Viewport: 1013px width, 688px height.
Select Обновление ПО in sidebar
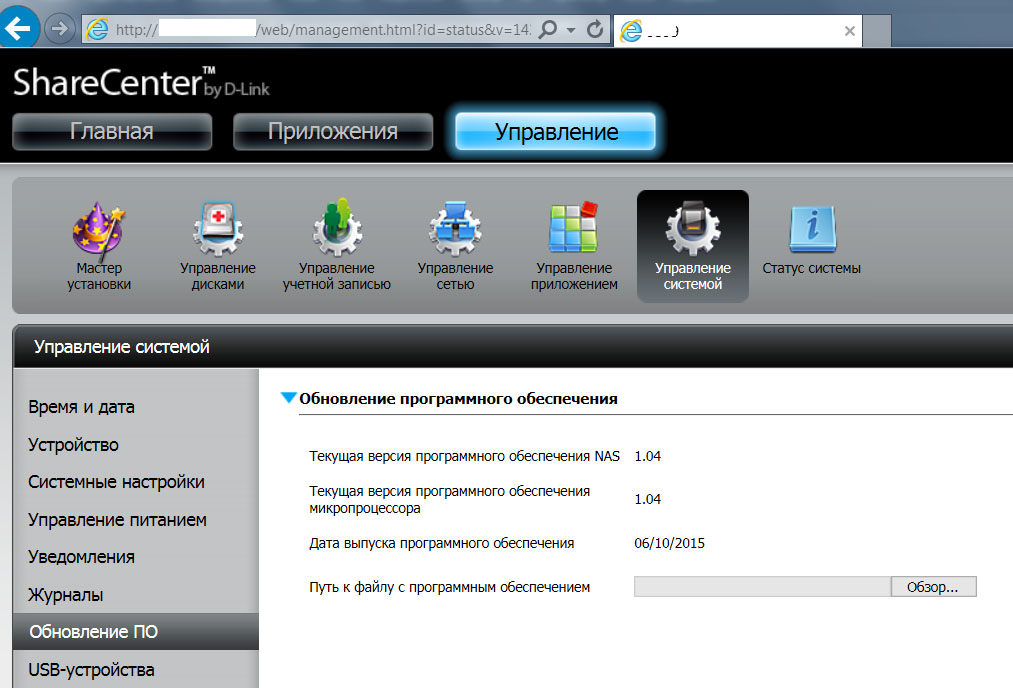[136, 632]
